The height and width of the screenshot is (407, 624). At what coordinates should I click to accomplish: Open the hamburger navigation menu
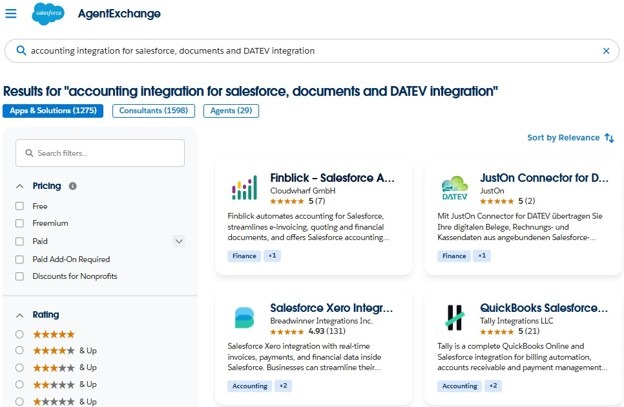(x=11, y=14)
